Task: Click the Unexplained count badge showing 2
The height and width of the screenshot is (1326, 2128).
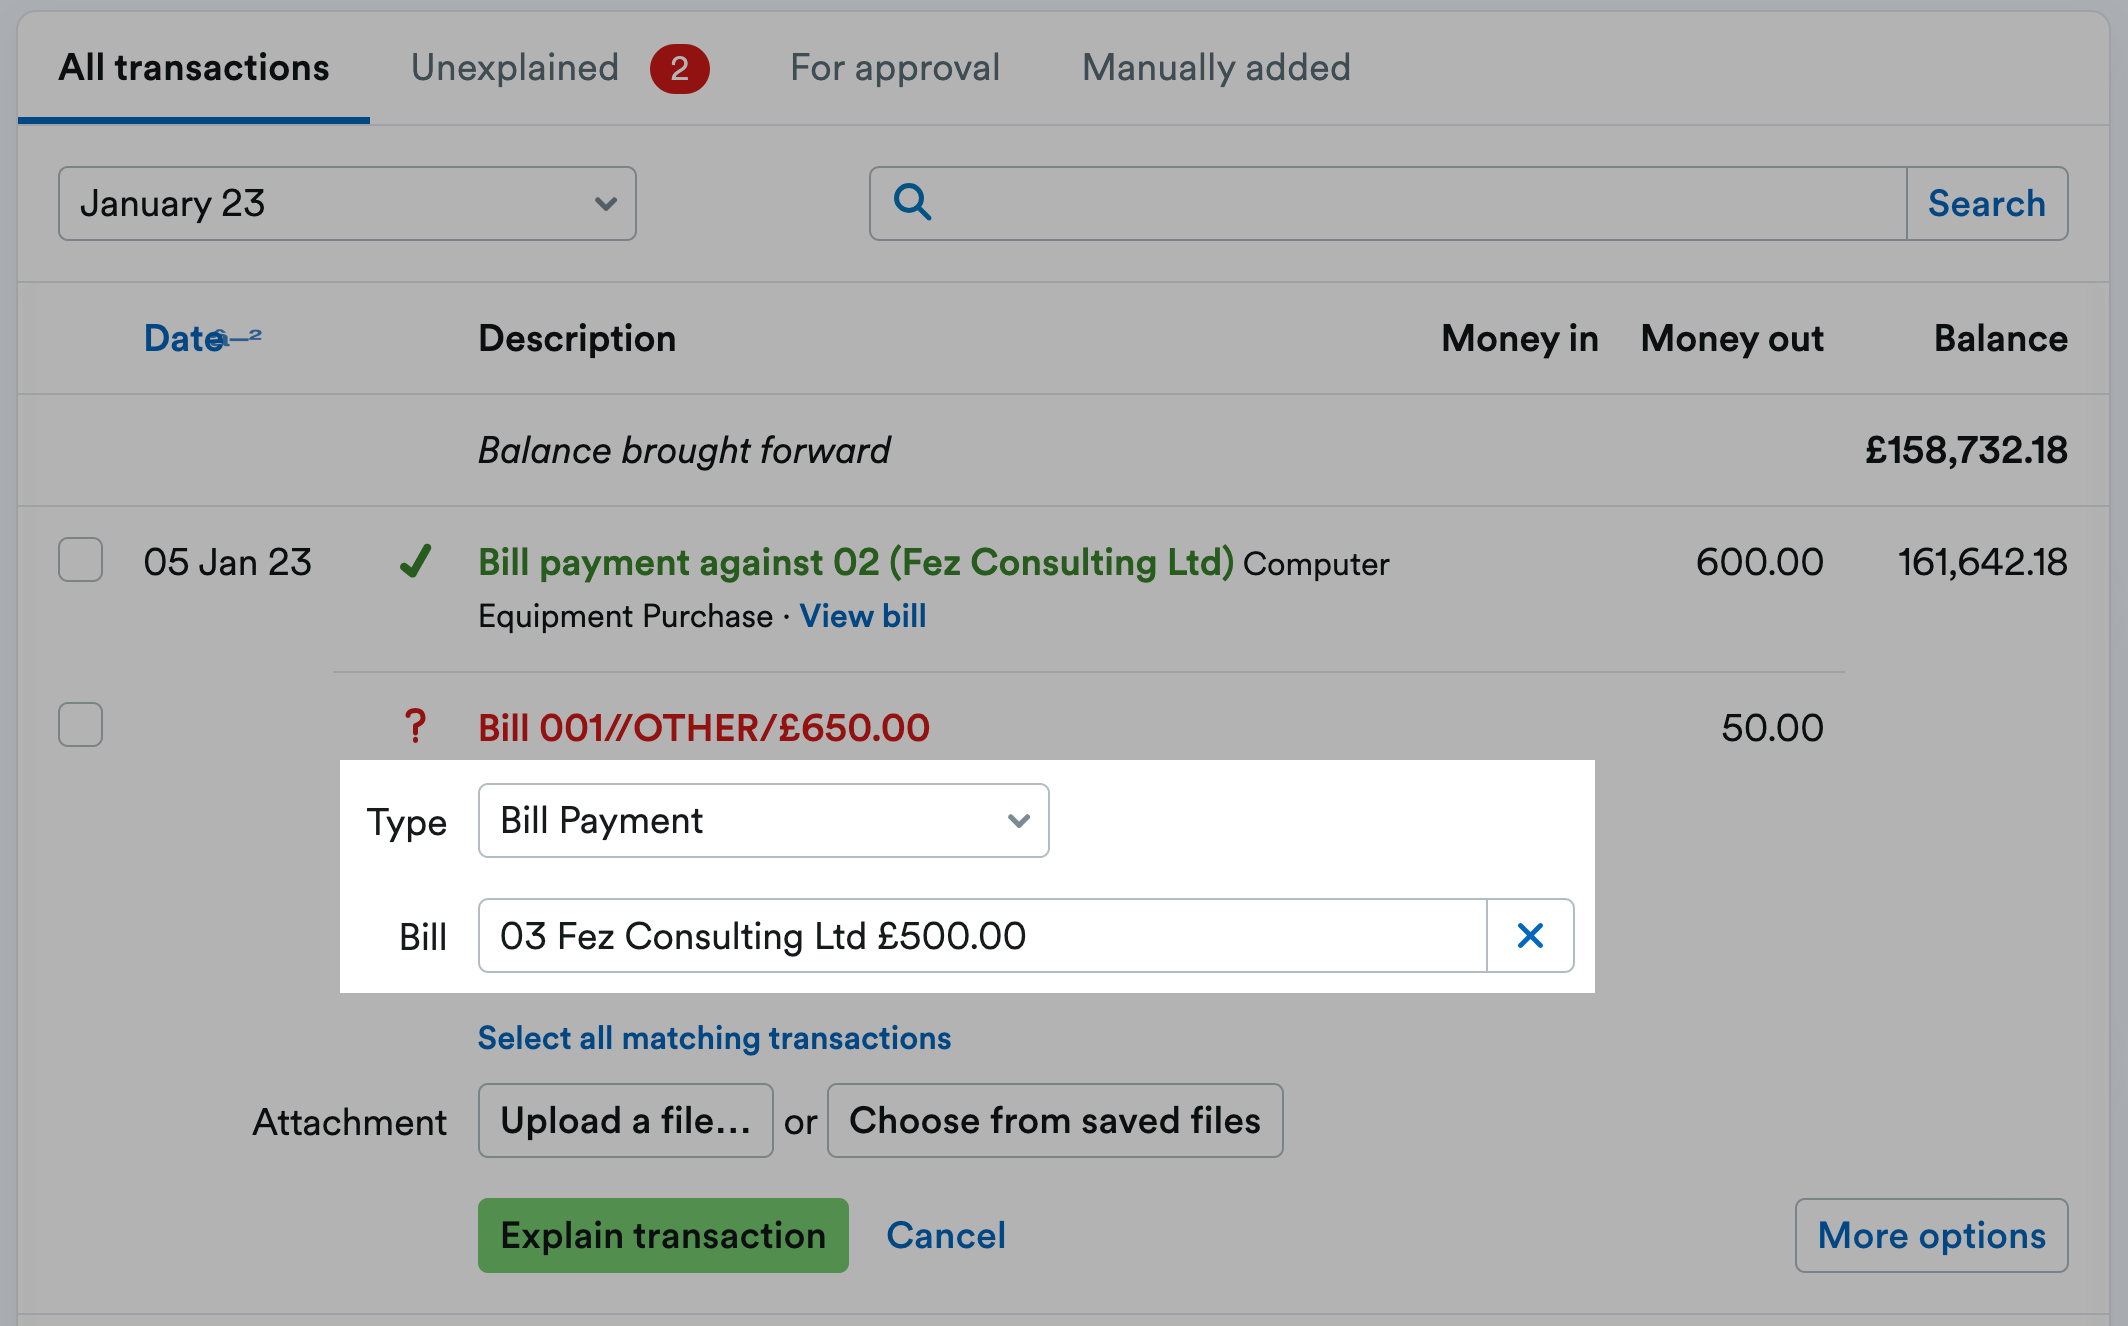Action: pyautogui.click(x=681, y=68)
